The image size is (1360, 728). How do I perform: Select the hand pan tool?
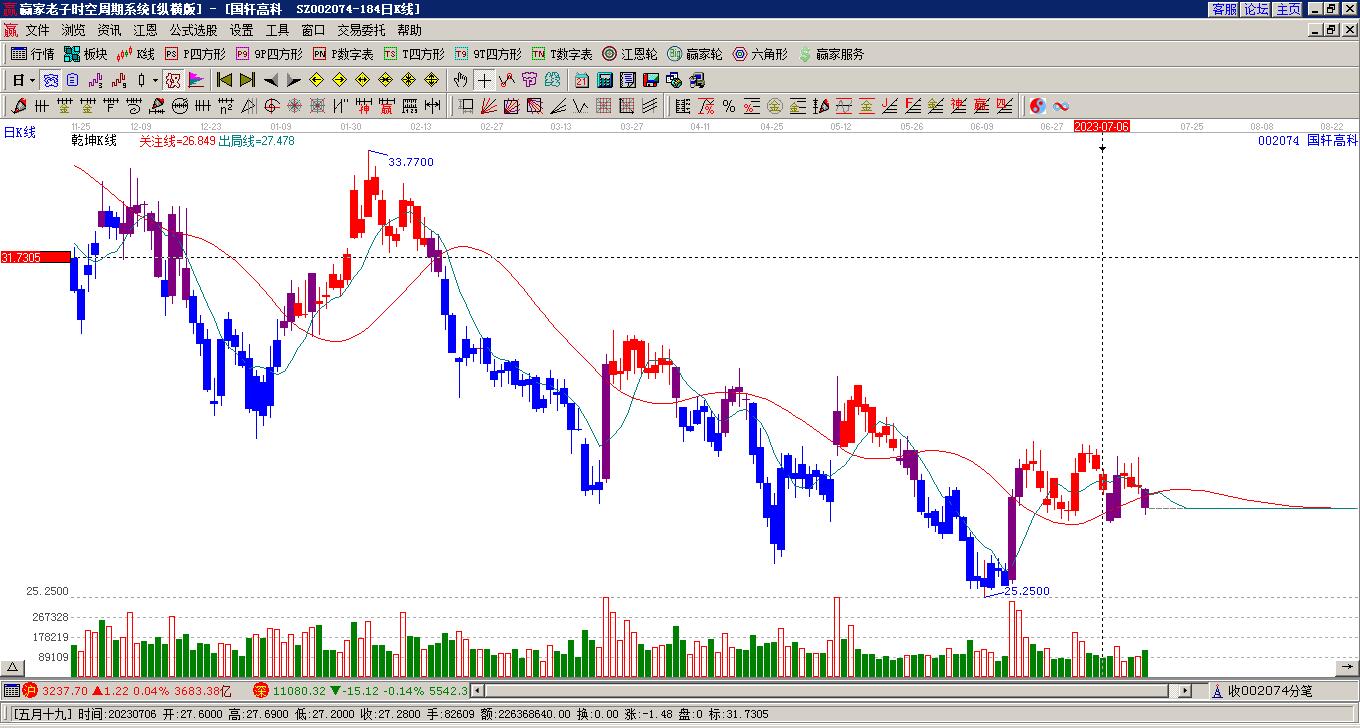click(x=460, y=80)
